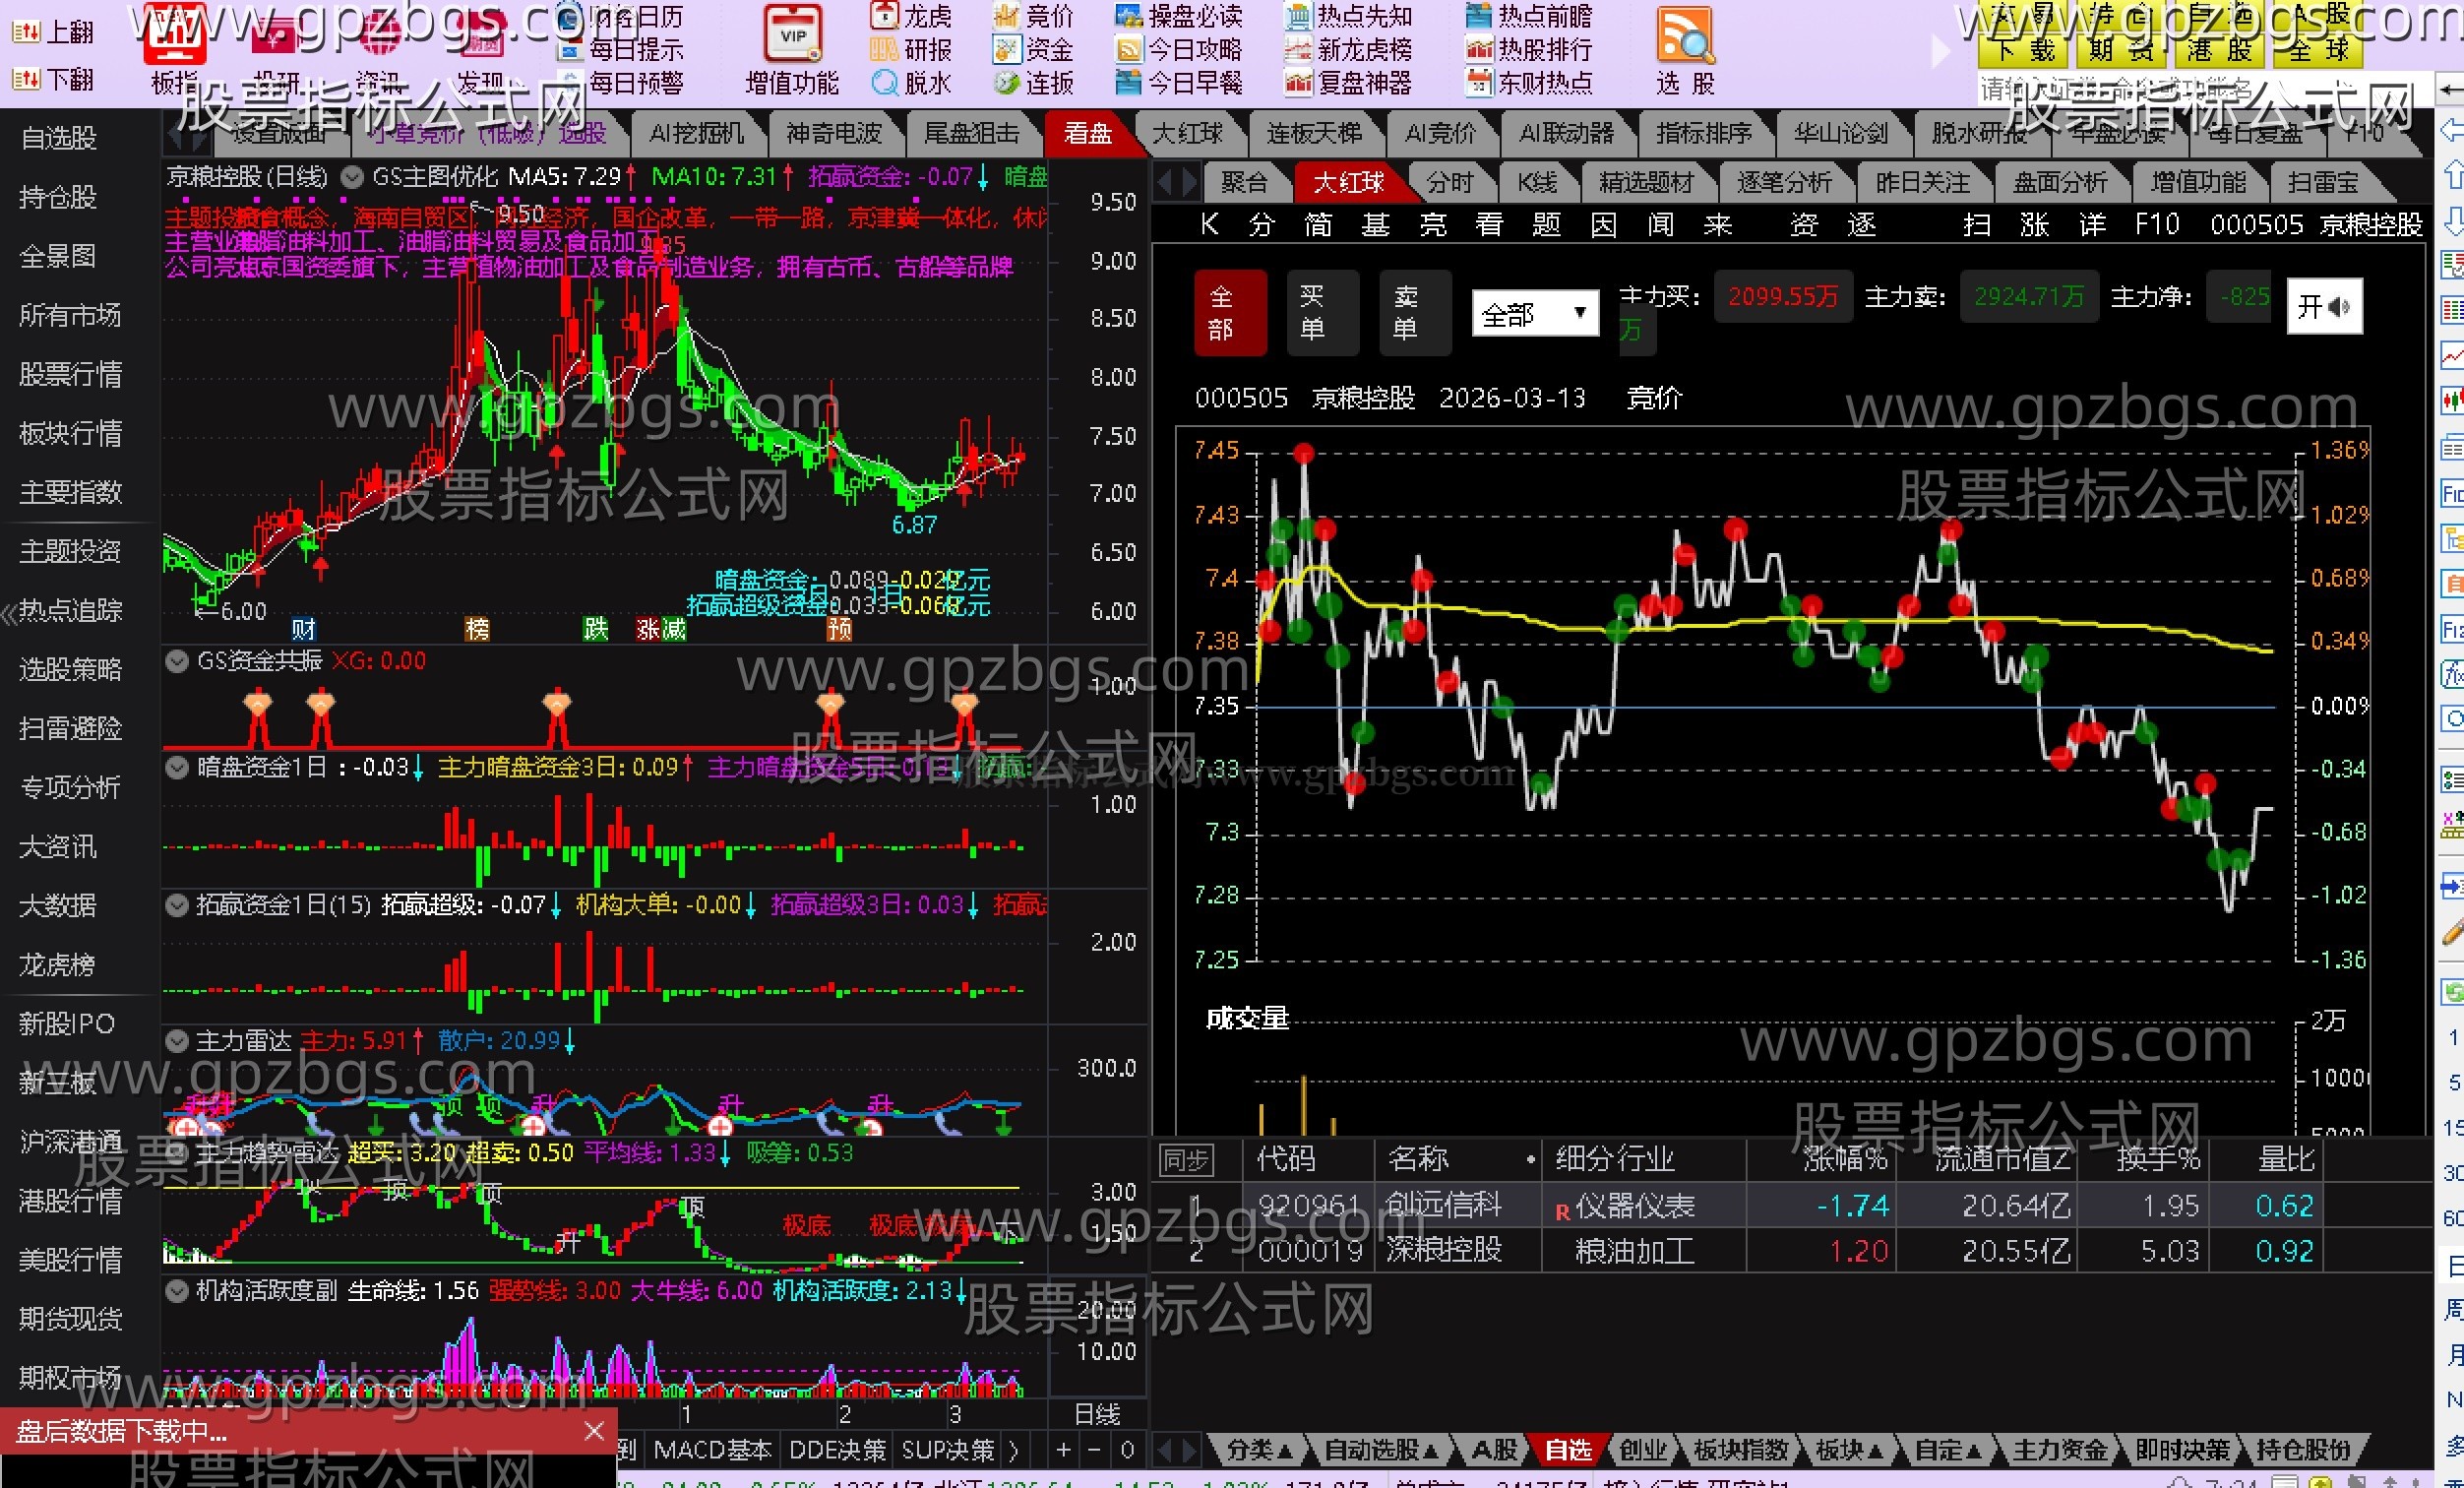Click the 东财热点 calendar icon
2464x1488 pixels.
pyautogui.click(x=1478, y=83)
